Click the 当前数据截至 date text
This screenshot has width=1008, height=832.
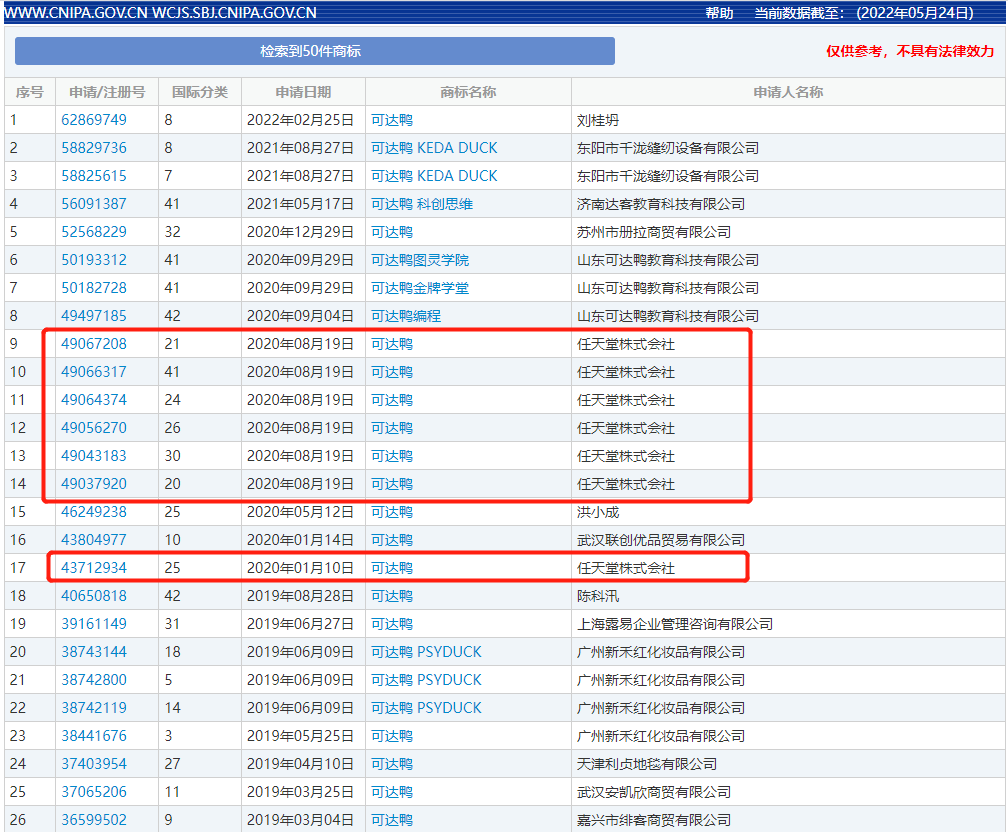pyautogui.click(x=864, y=13)
